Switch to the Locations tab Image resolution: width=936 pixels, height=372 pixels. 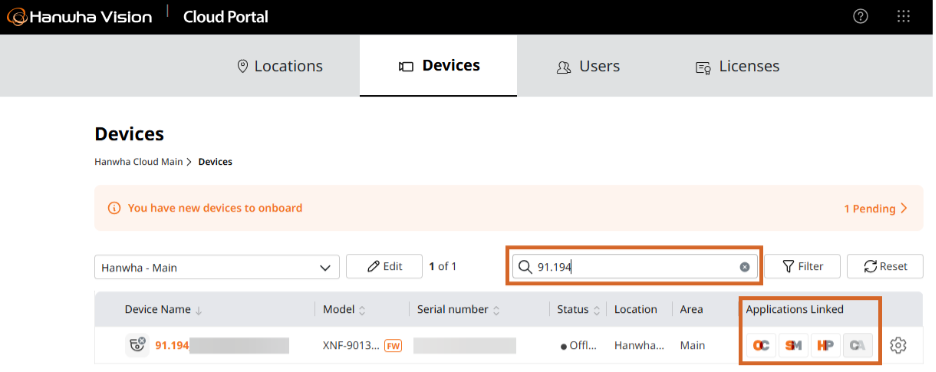(280, 66)
